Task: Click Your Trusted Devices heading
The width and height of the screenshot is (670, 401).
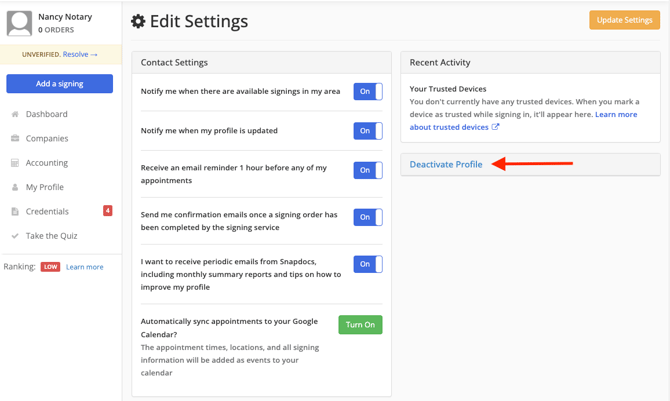Action: [448, 89]
